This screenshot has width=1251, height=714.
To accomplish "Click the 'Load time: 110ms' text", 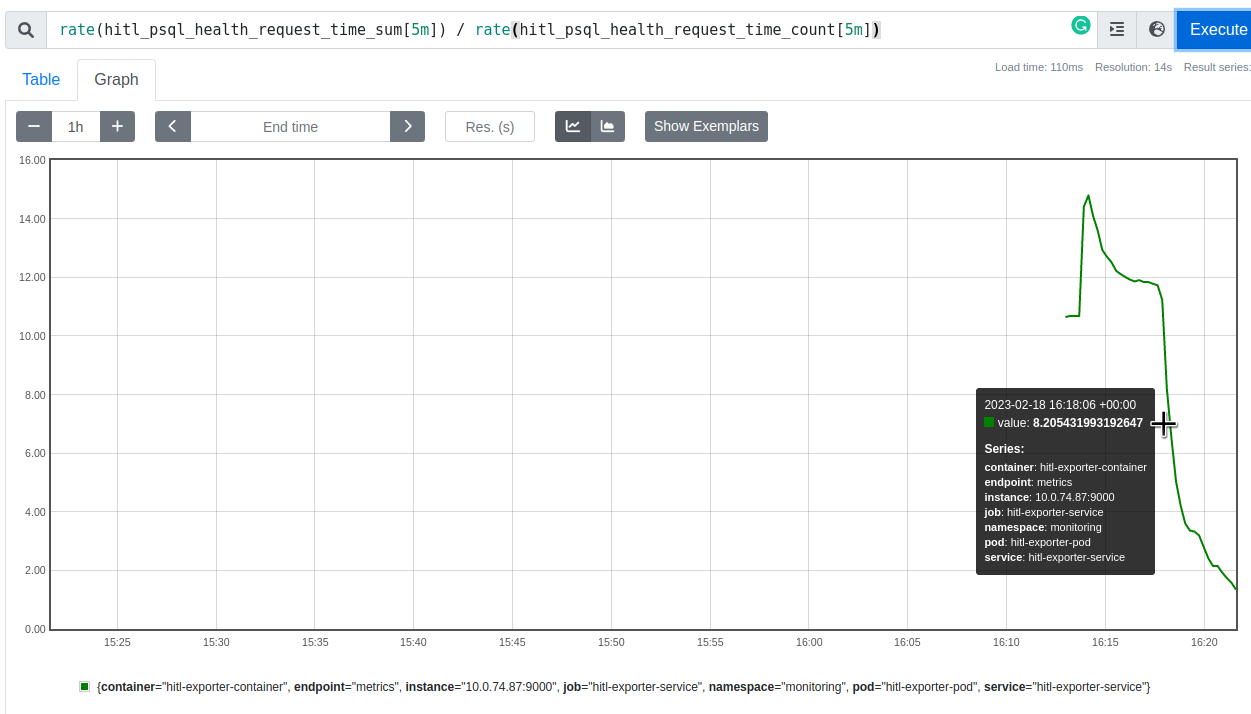I will point(1039,67).
